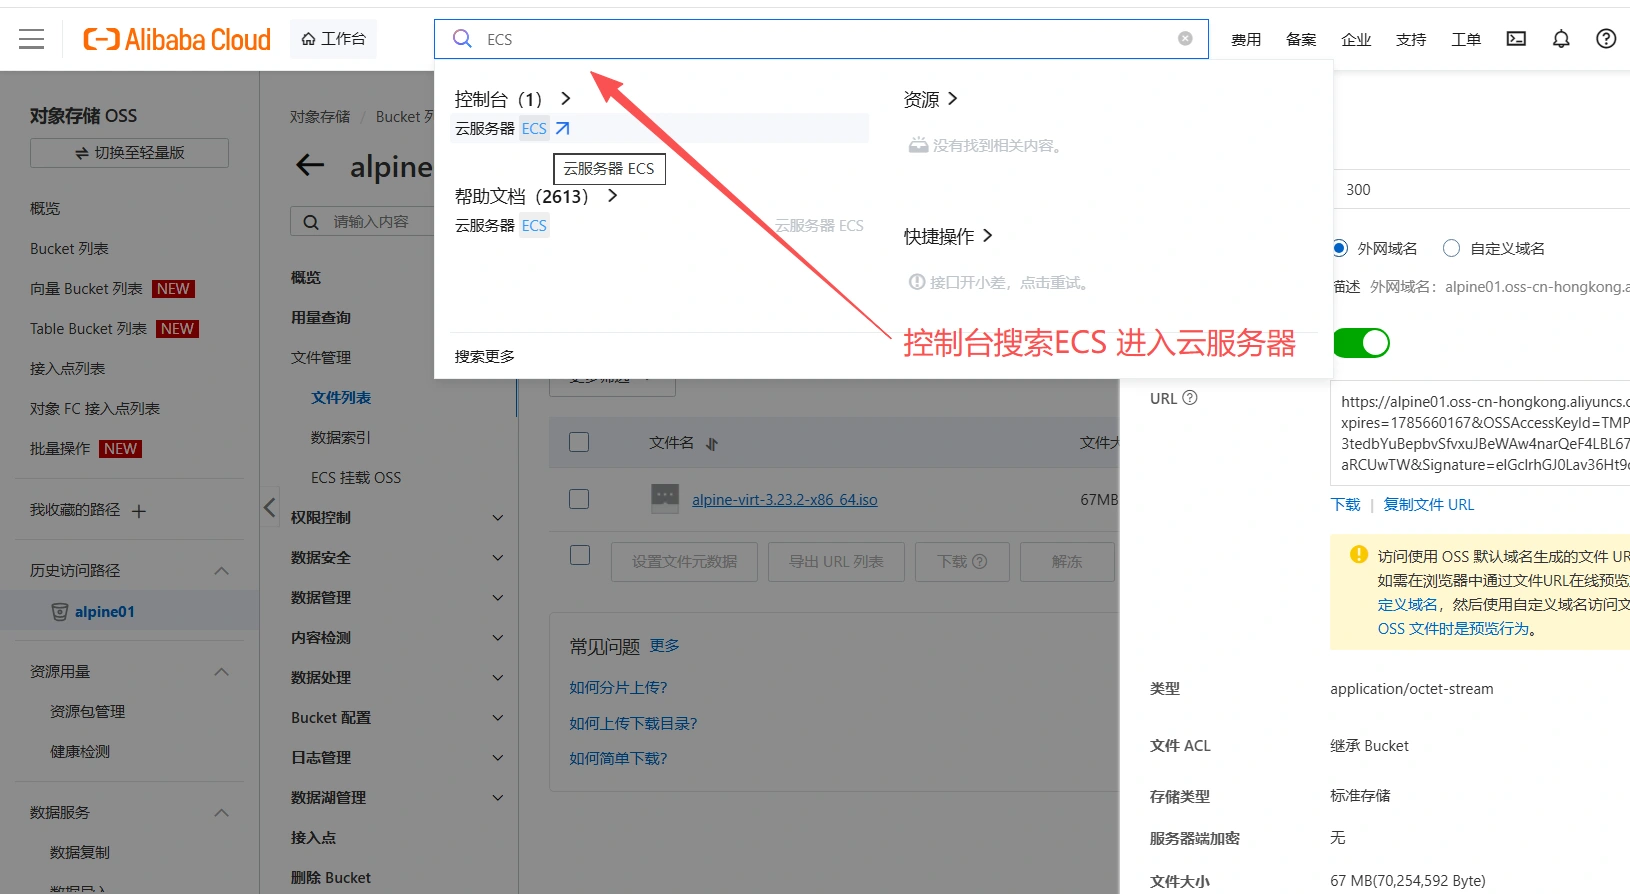Click the back arrow beside alpine bucket name
Viewport: 1630px width, 894px height.
311,166
